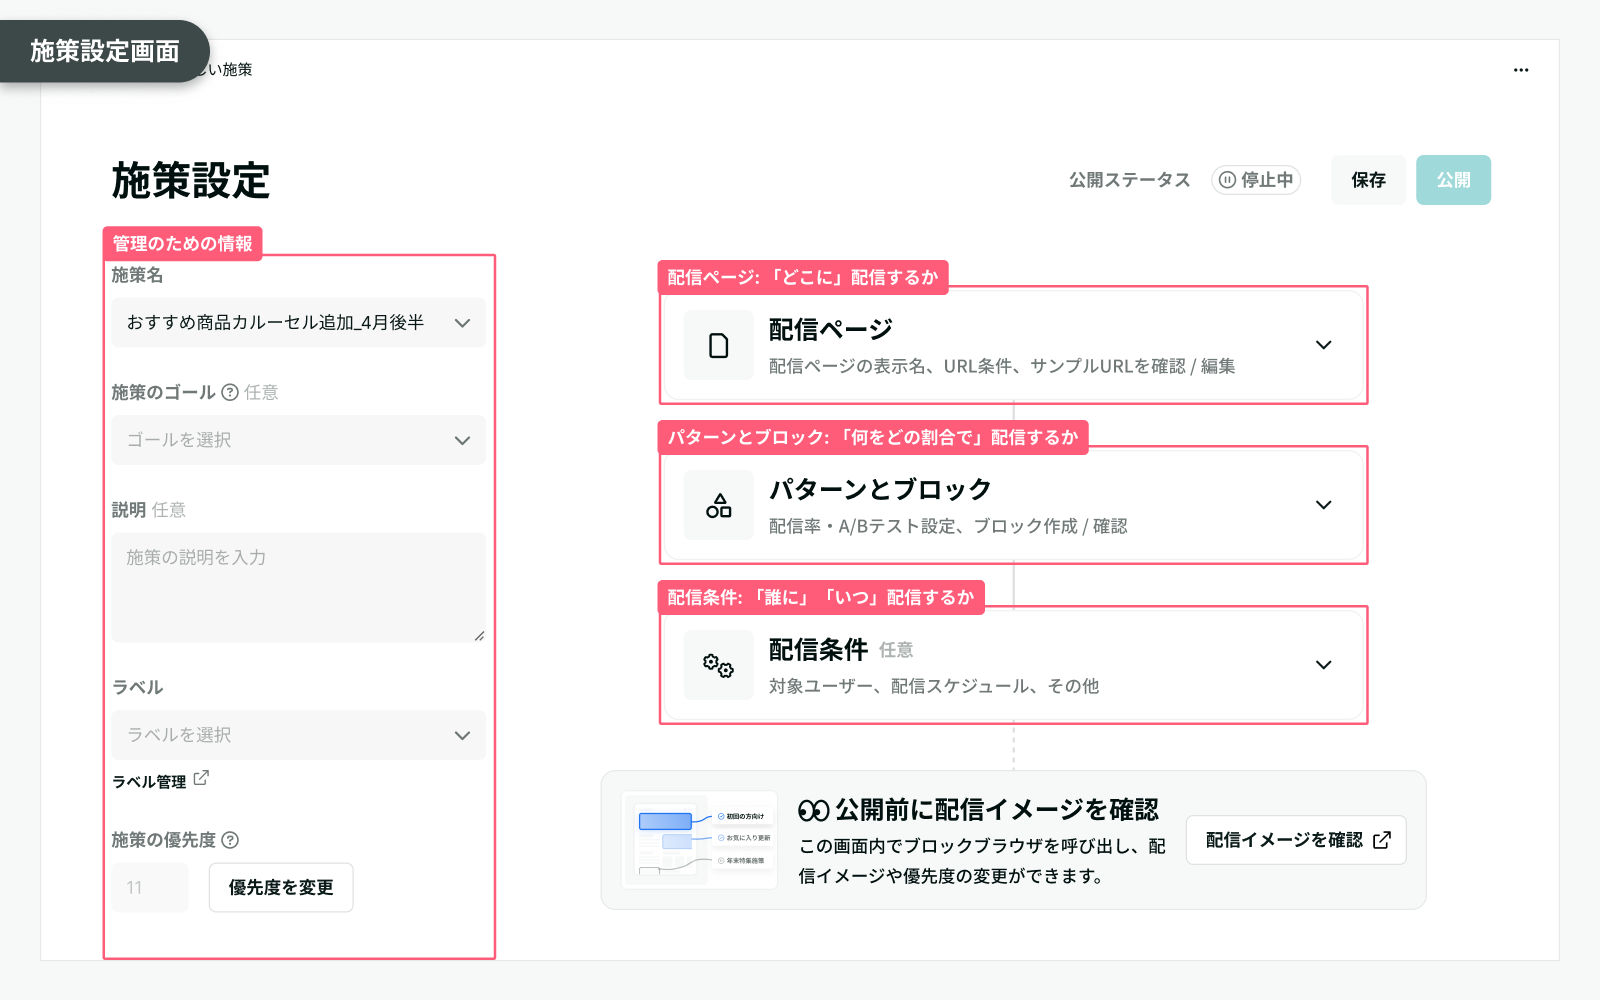Screen dimensions: 1600x1000
Task: Click the パターンとブロック shapes icon
Action: click(718, 506)
